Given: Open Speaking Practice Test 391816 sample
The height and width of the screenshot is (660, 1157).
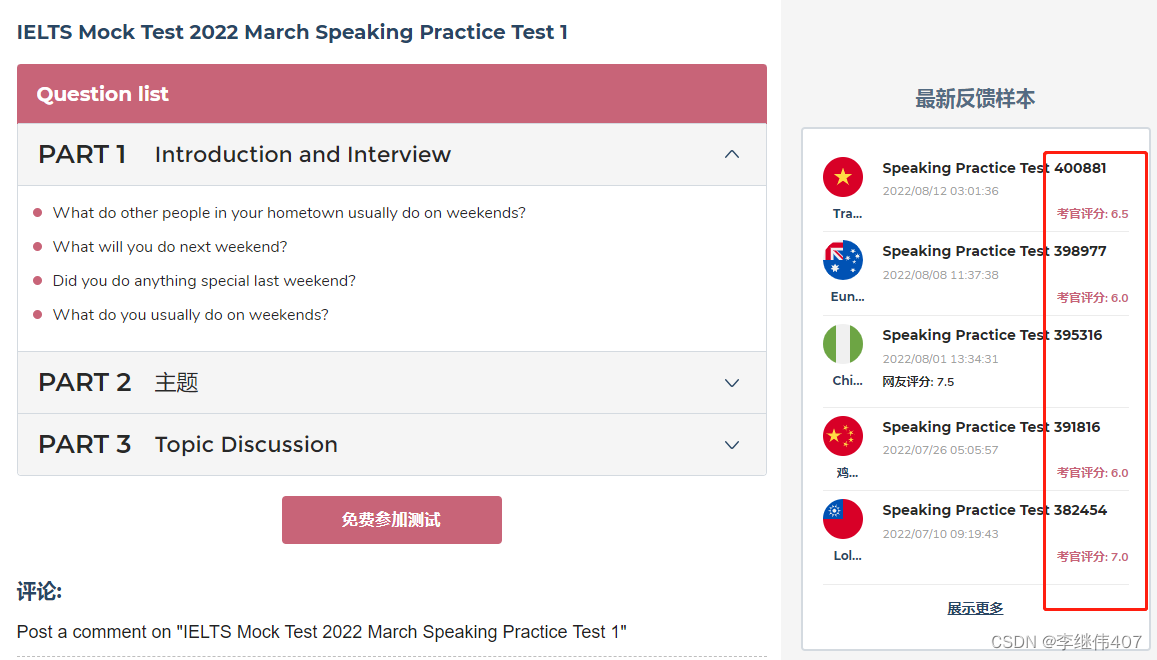Looking at the screenshot, I should click(x=991, y=427).
